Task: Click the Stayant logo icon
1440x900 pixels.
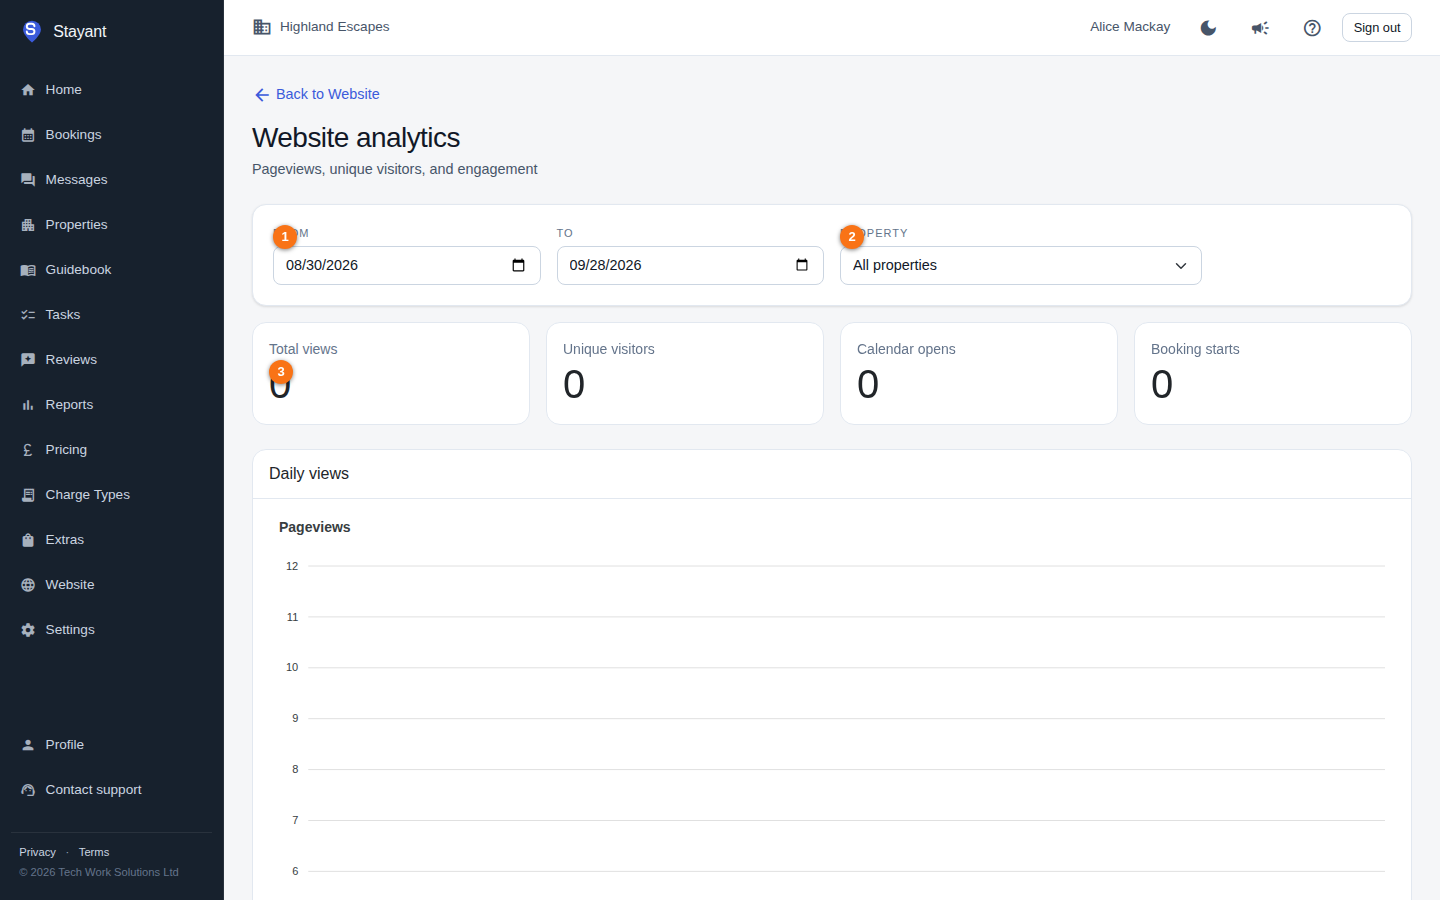Action: (x=31, y=31)
